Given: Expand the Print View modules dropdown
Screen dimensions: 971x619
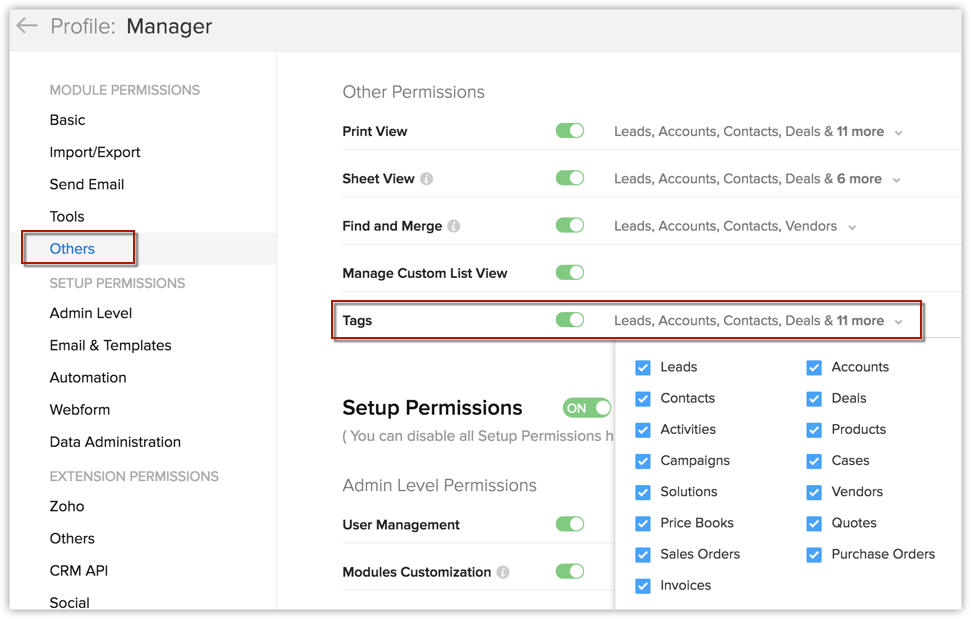Looking at the screenshot, I should (x=898, y=132).
